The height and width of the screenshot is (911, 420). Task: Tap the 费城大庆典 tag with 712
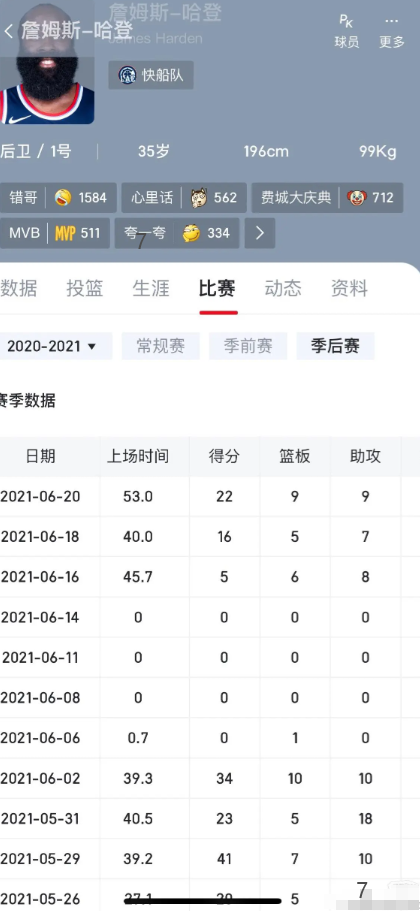point(327,198)
